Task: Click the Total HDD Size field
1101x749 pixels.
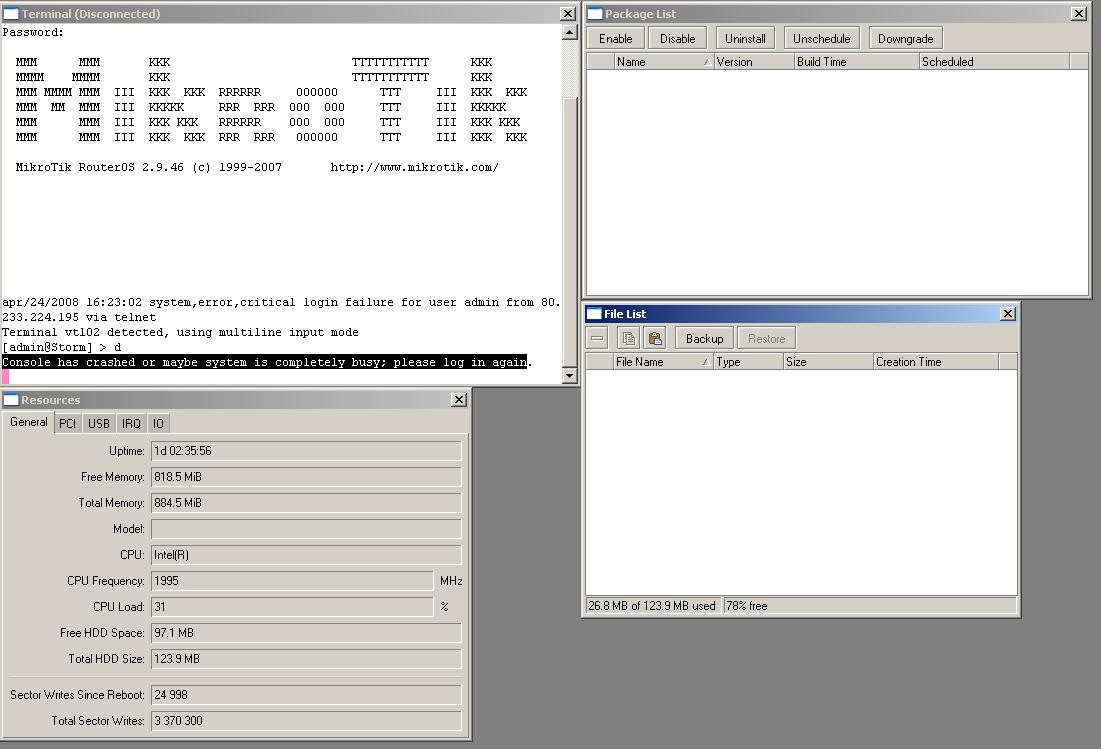Action: (306, 658)
